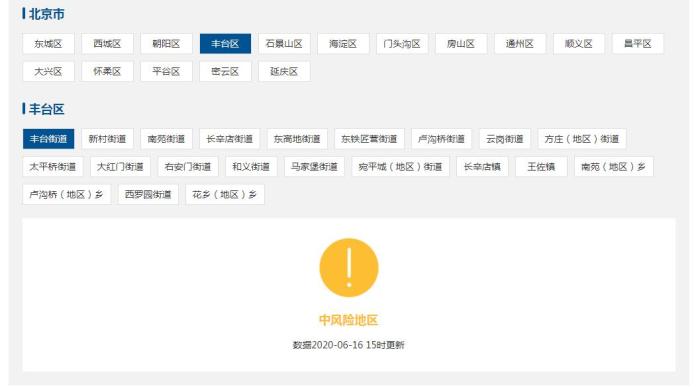This screenshot has height=390, width=700.
Task: Select the 大兴区 district button
Action: (48, 71)
